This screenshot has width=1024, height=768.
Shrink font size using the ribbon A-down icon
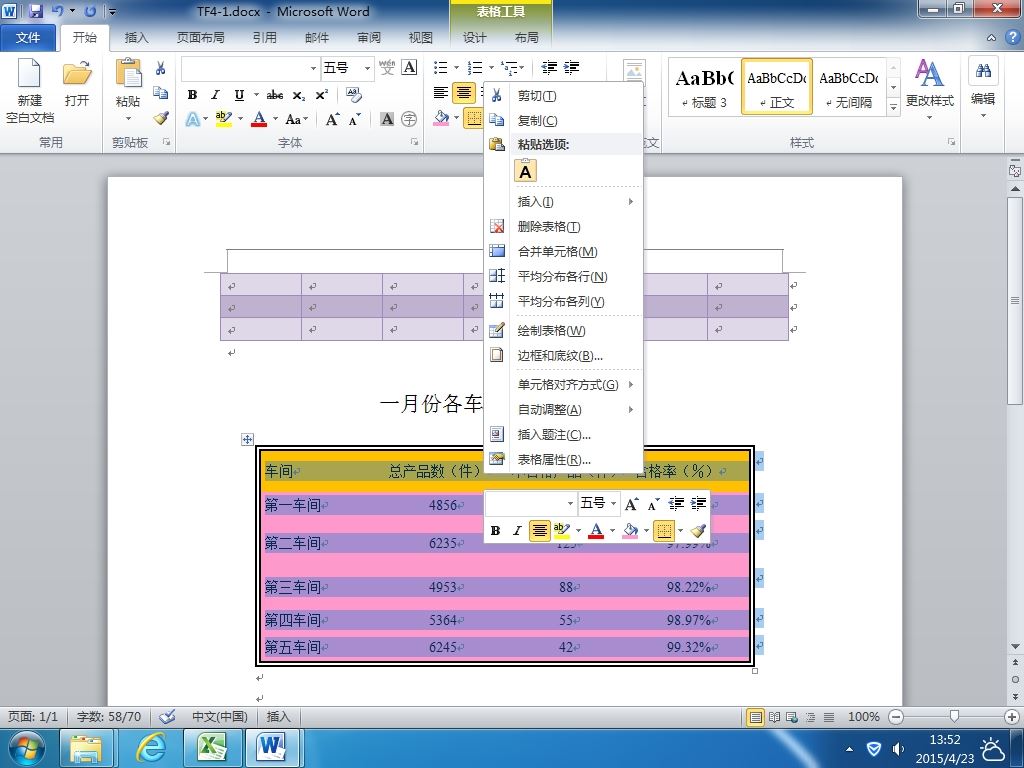click(355, 119)
